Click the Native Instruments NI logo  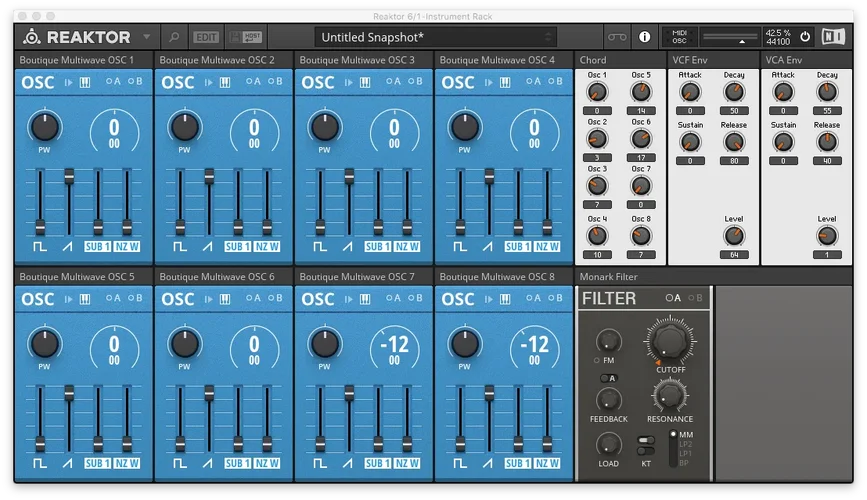point(833,37)
